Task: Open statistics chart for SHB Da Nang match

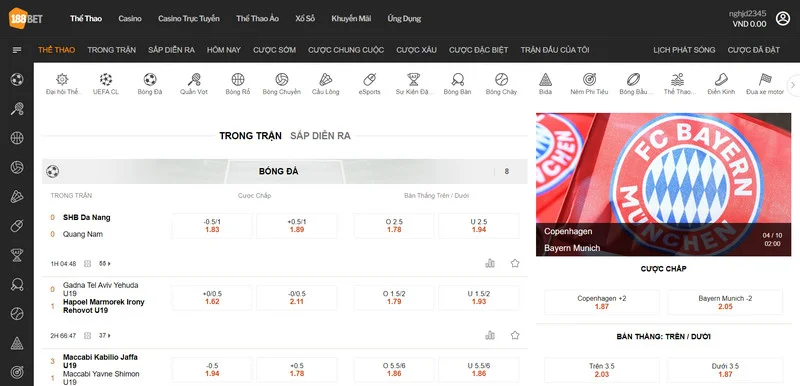Action: pos(490,263)
